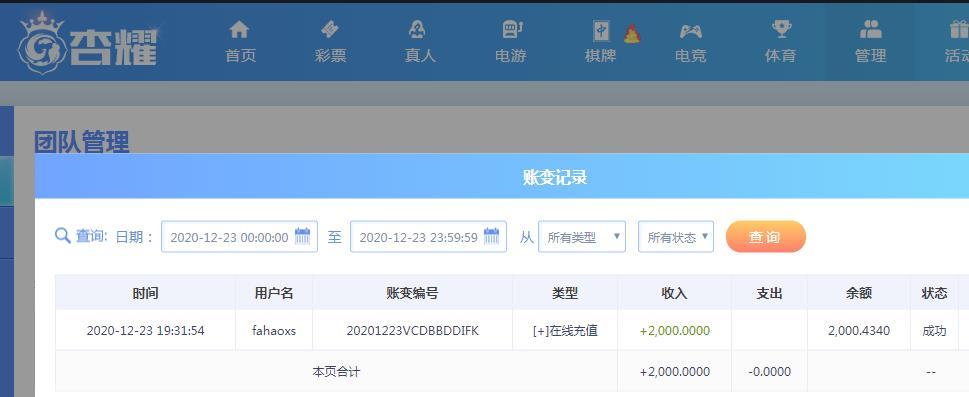Click the home icon above 首页
Viewport: 969px width, 397px height.
[x=239, y=29]
